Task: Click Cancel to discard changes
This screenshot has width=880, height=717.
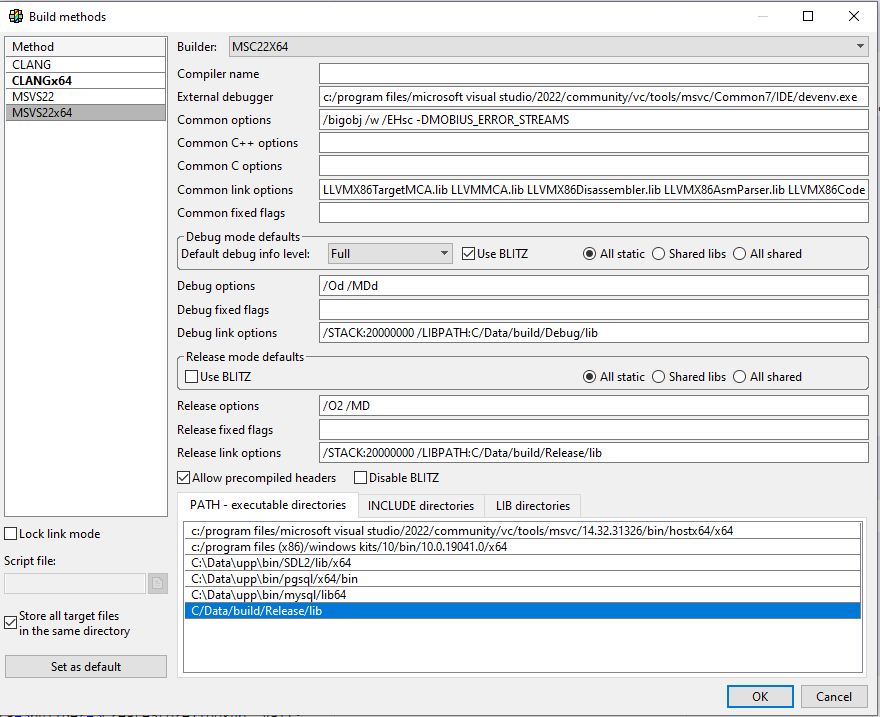Action: 833,696
